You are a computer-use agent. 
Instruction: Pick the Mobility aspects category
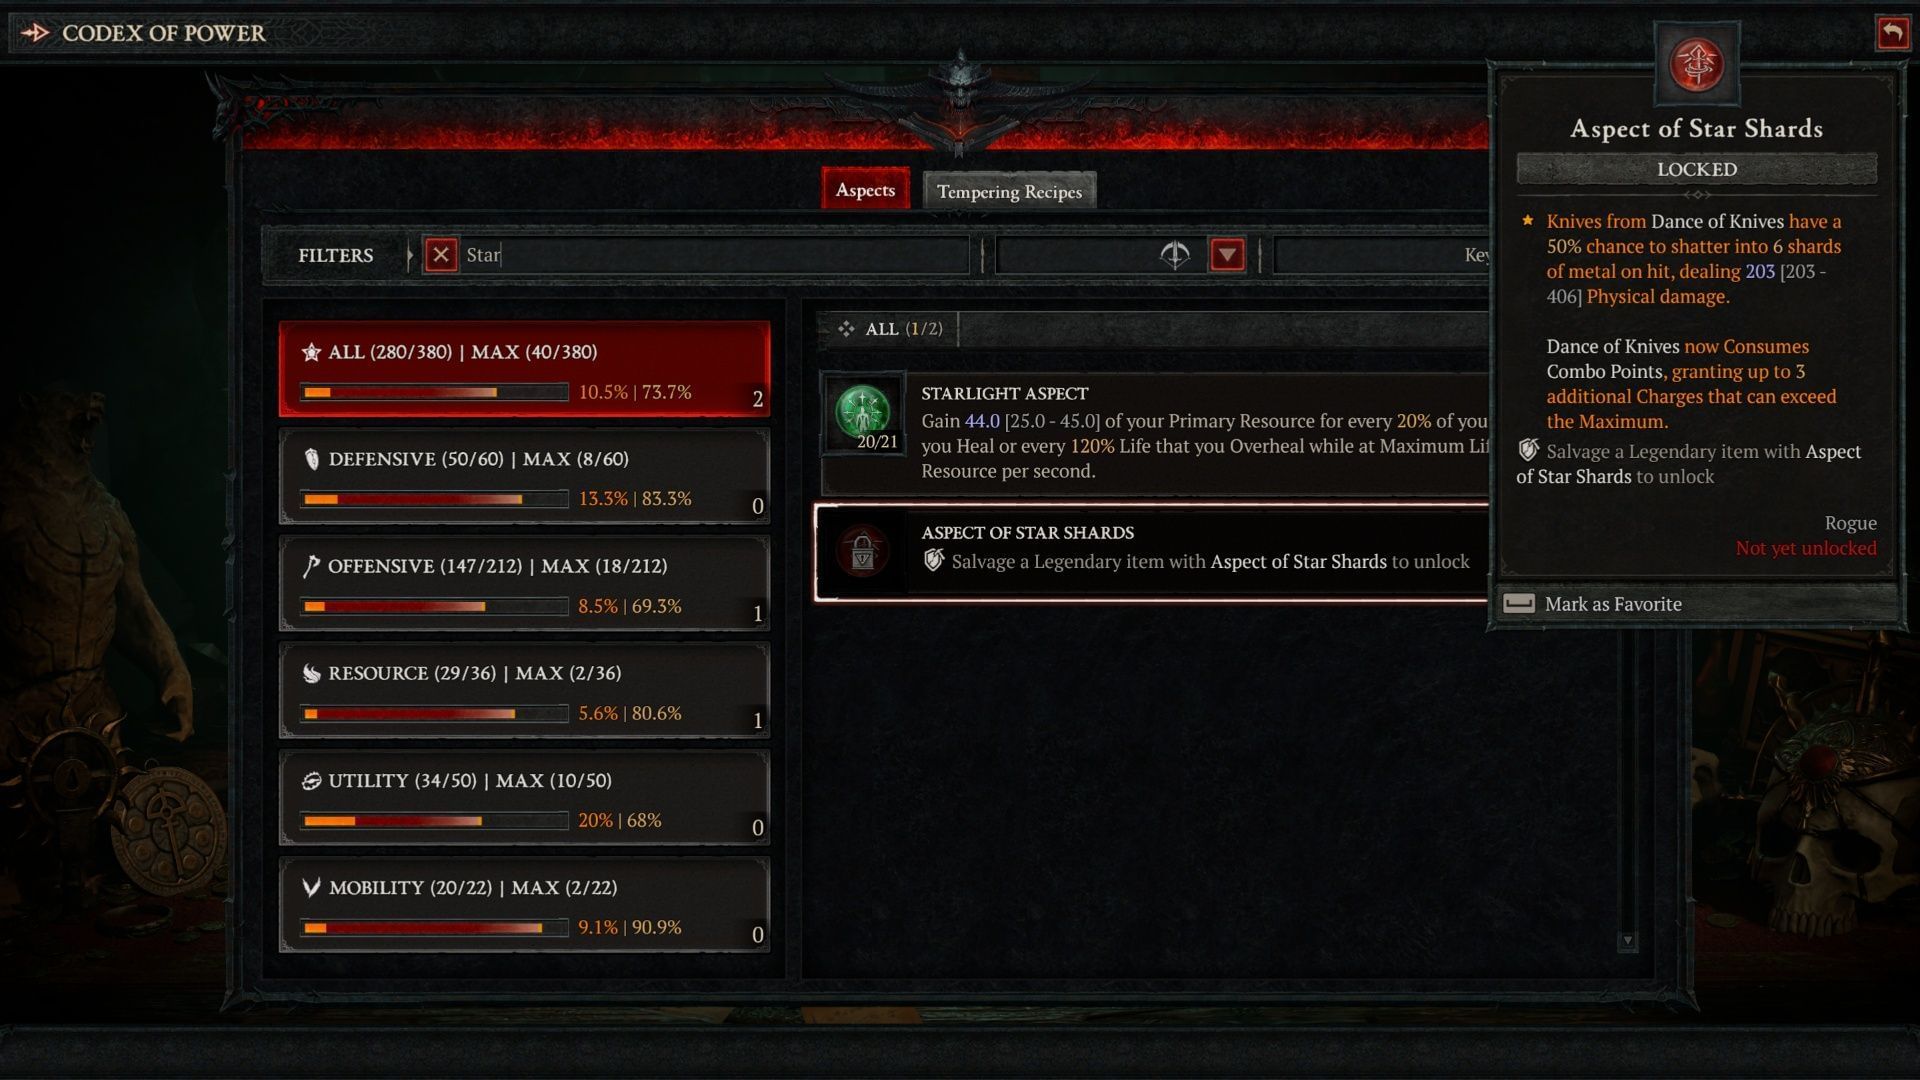point(524,904)
